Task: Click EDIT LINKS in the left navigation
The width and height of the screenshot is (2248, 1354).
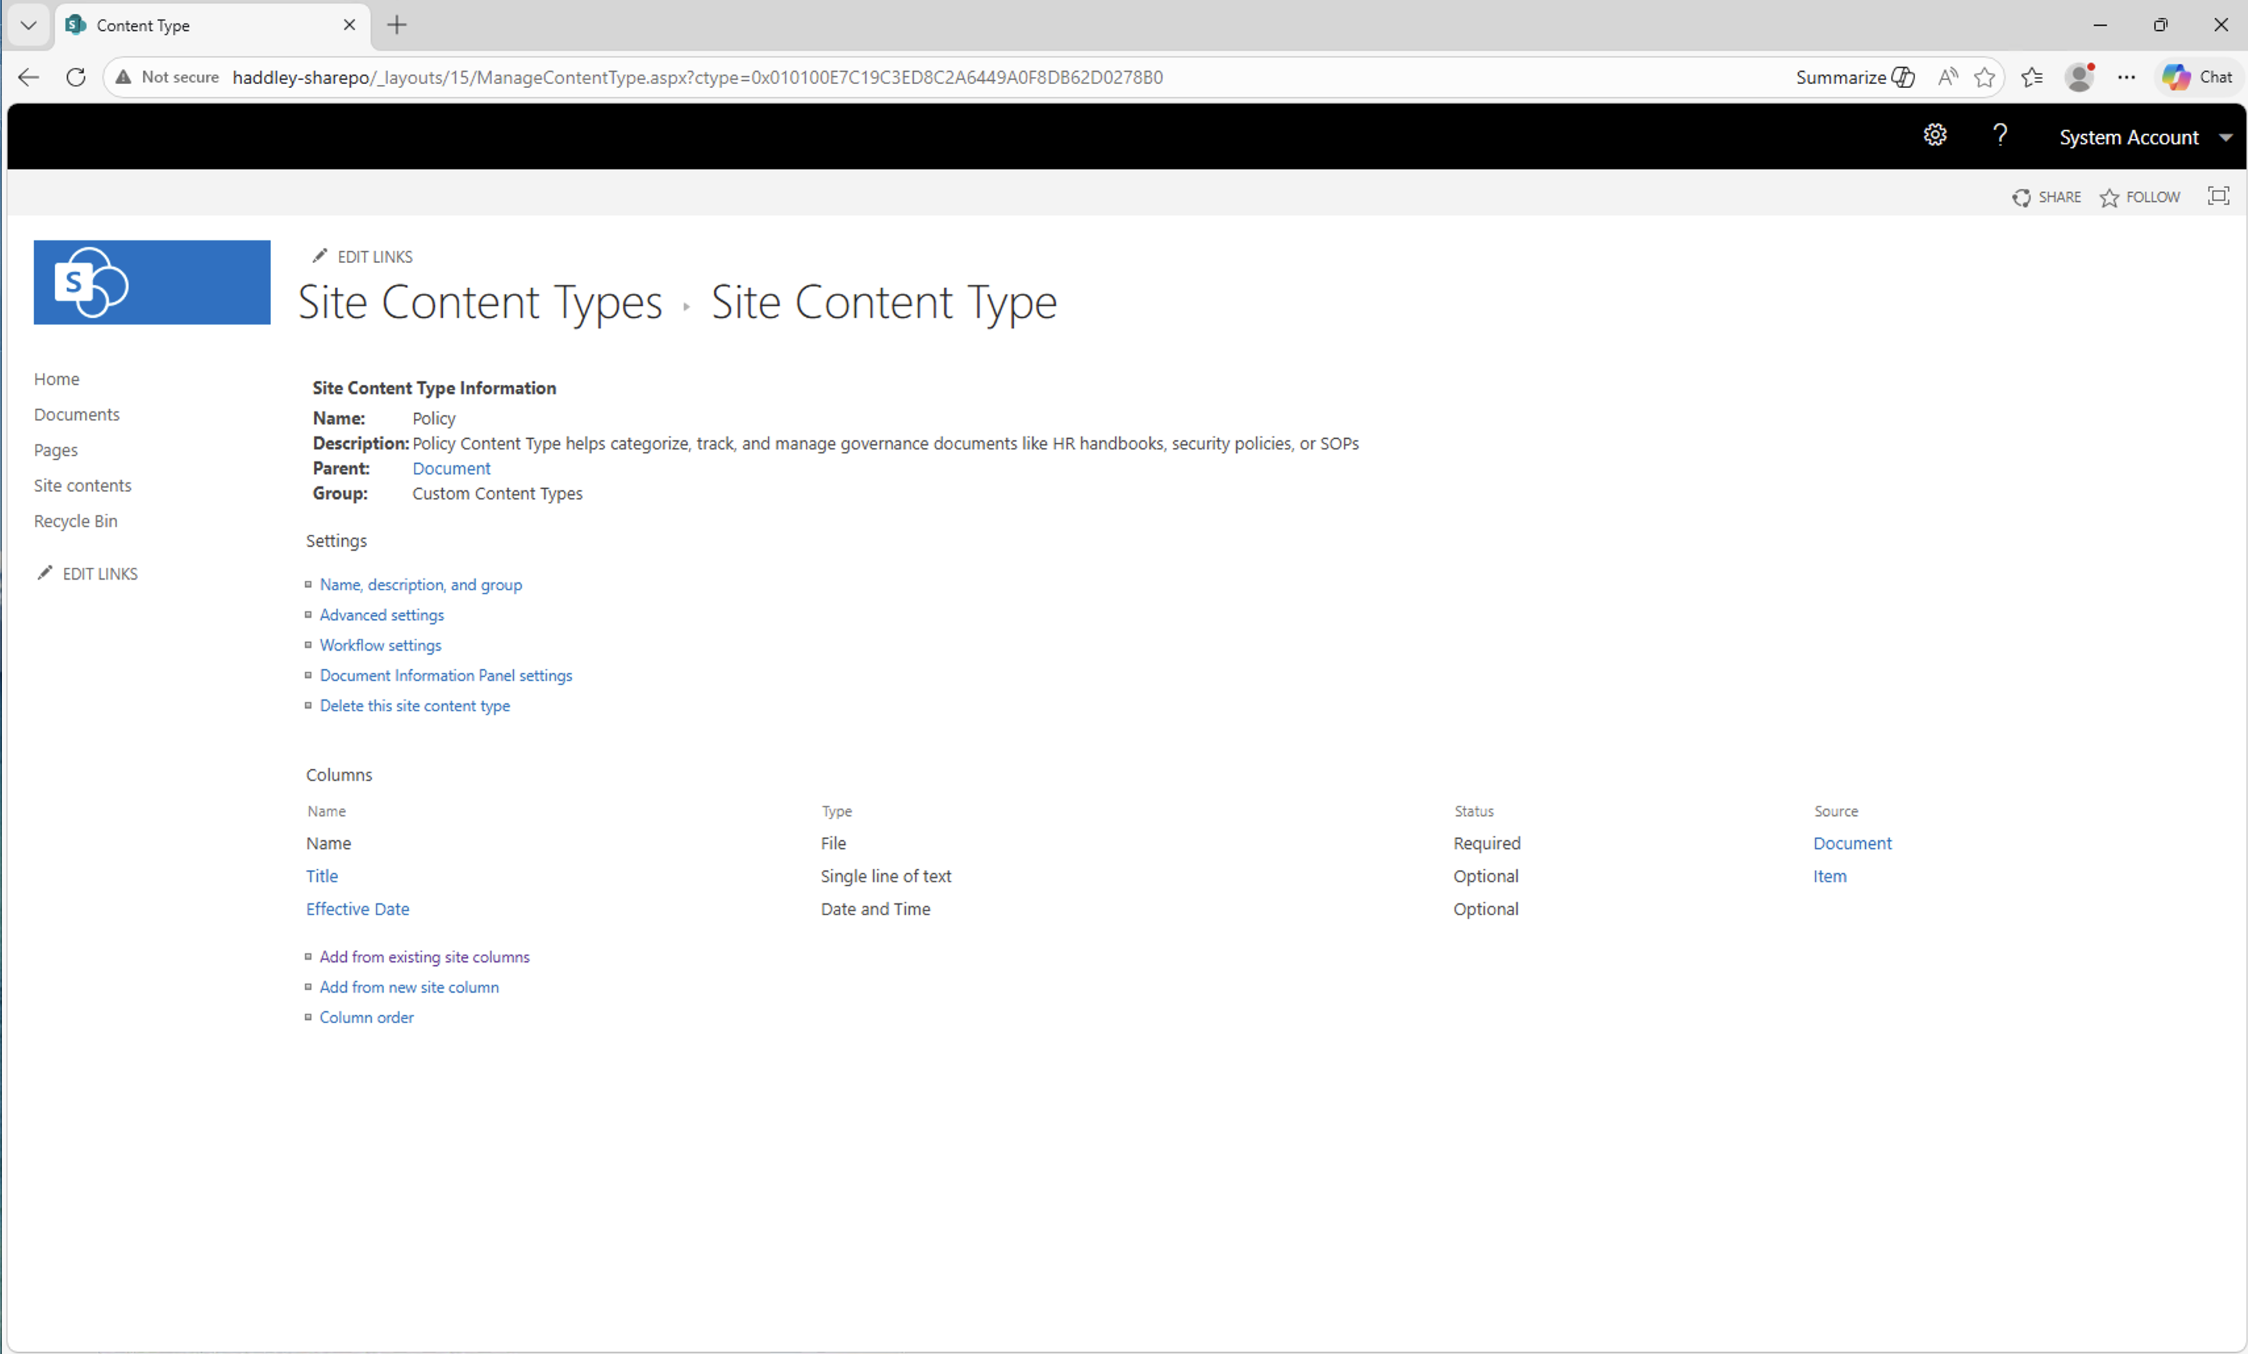Action: [88, 574]
